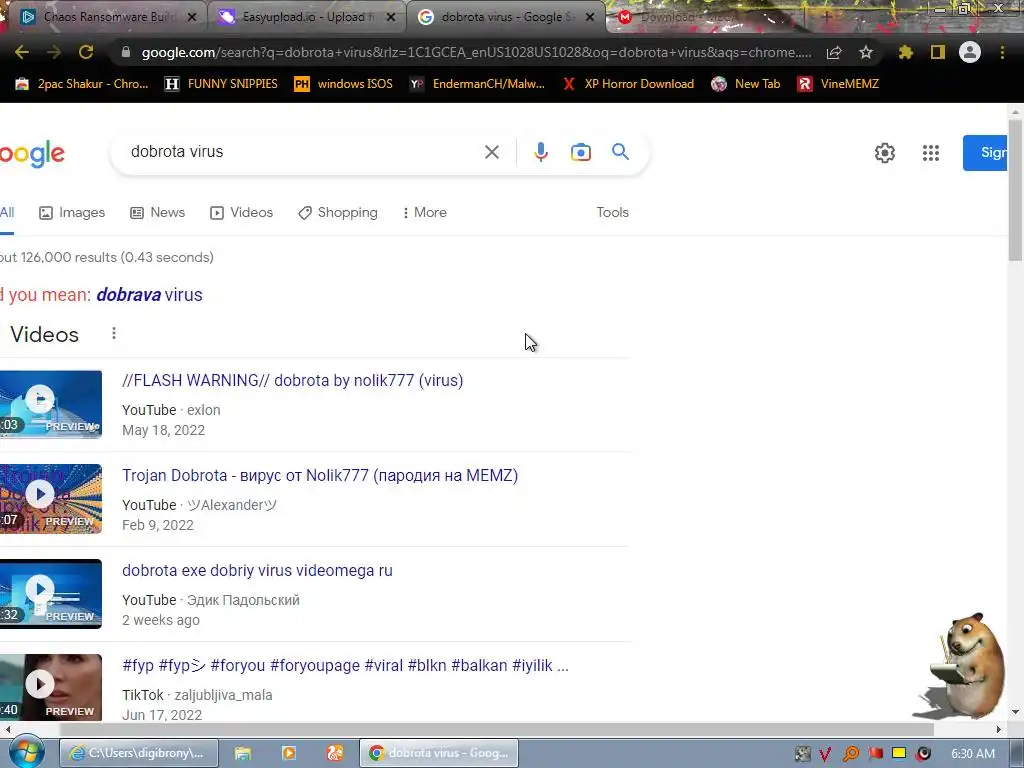Click the Chrome address bar URL
This screenshot has width=1024, height=768.
click(475, 53)
